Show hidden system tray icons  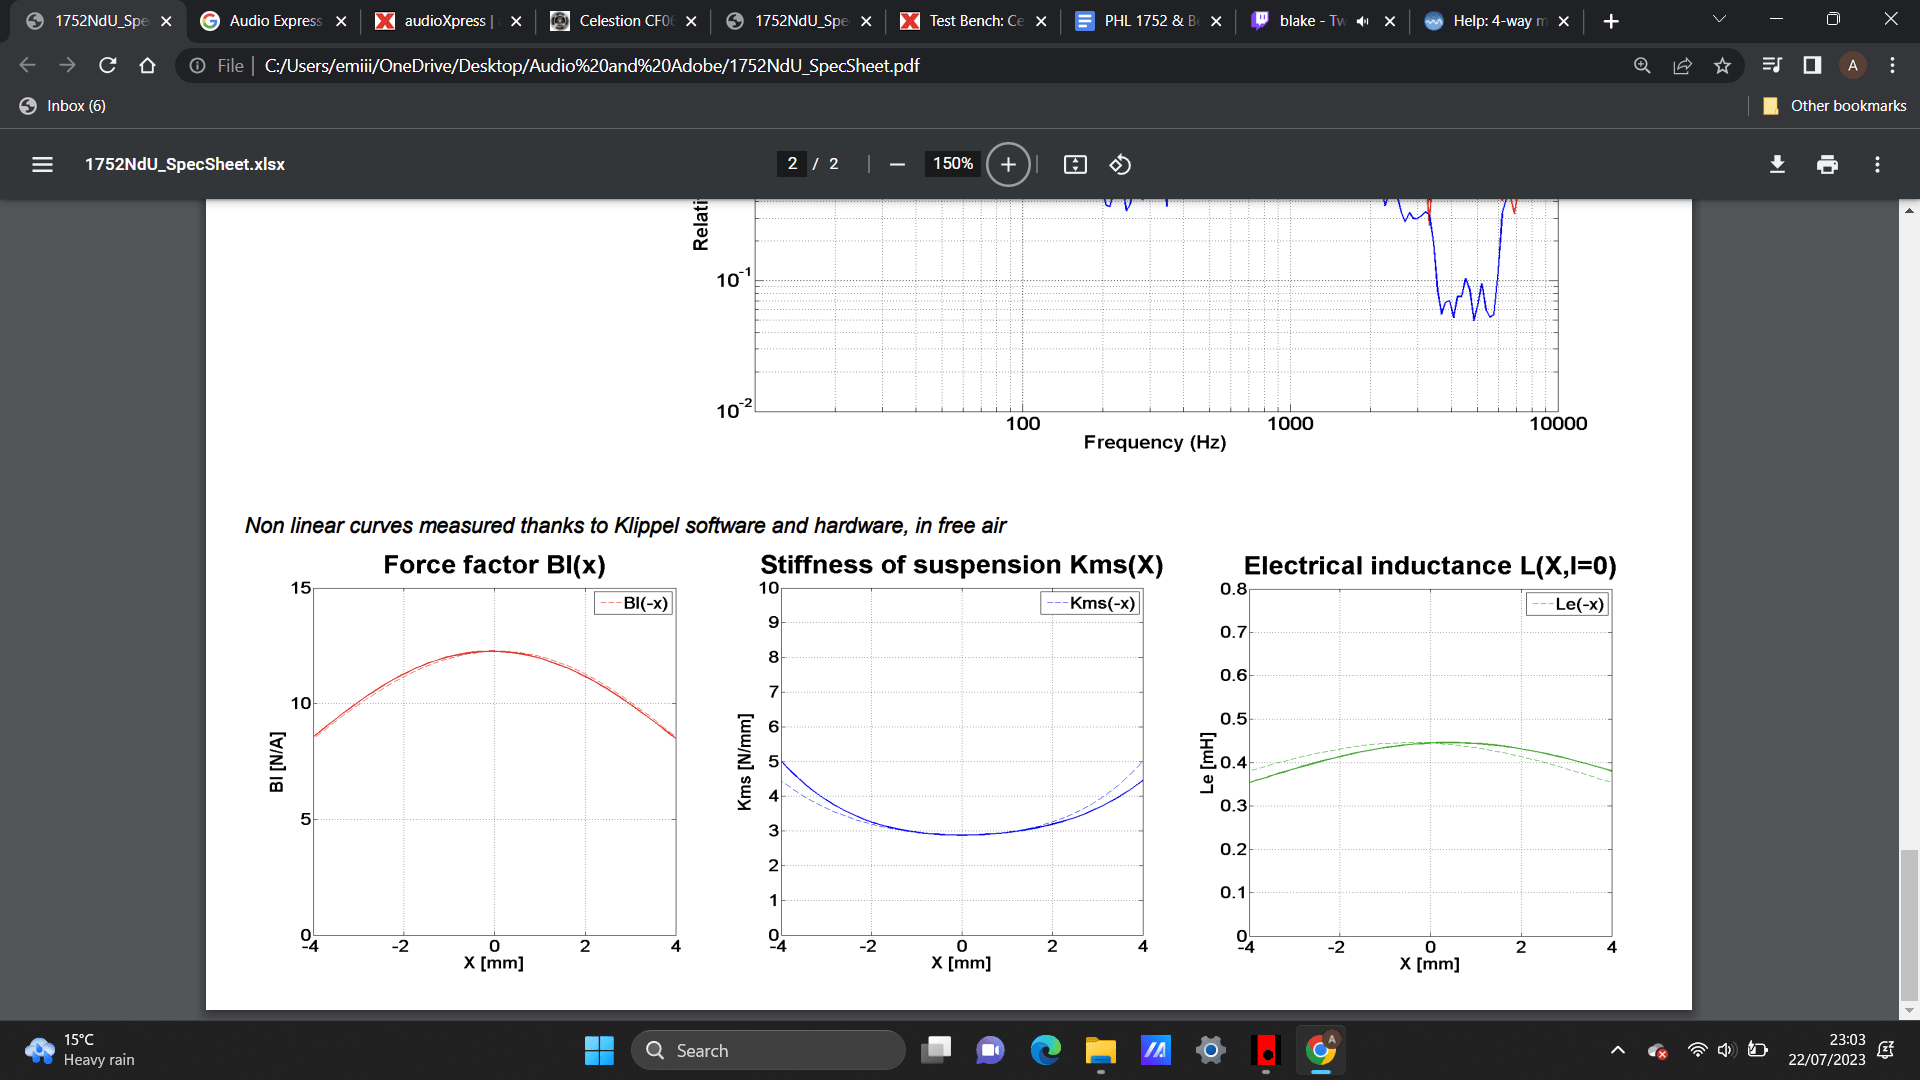pos(1617,1050)
